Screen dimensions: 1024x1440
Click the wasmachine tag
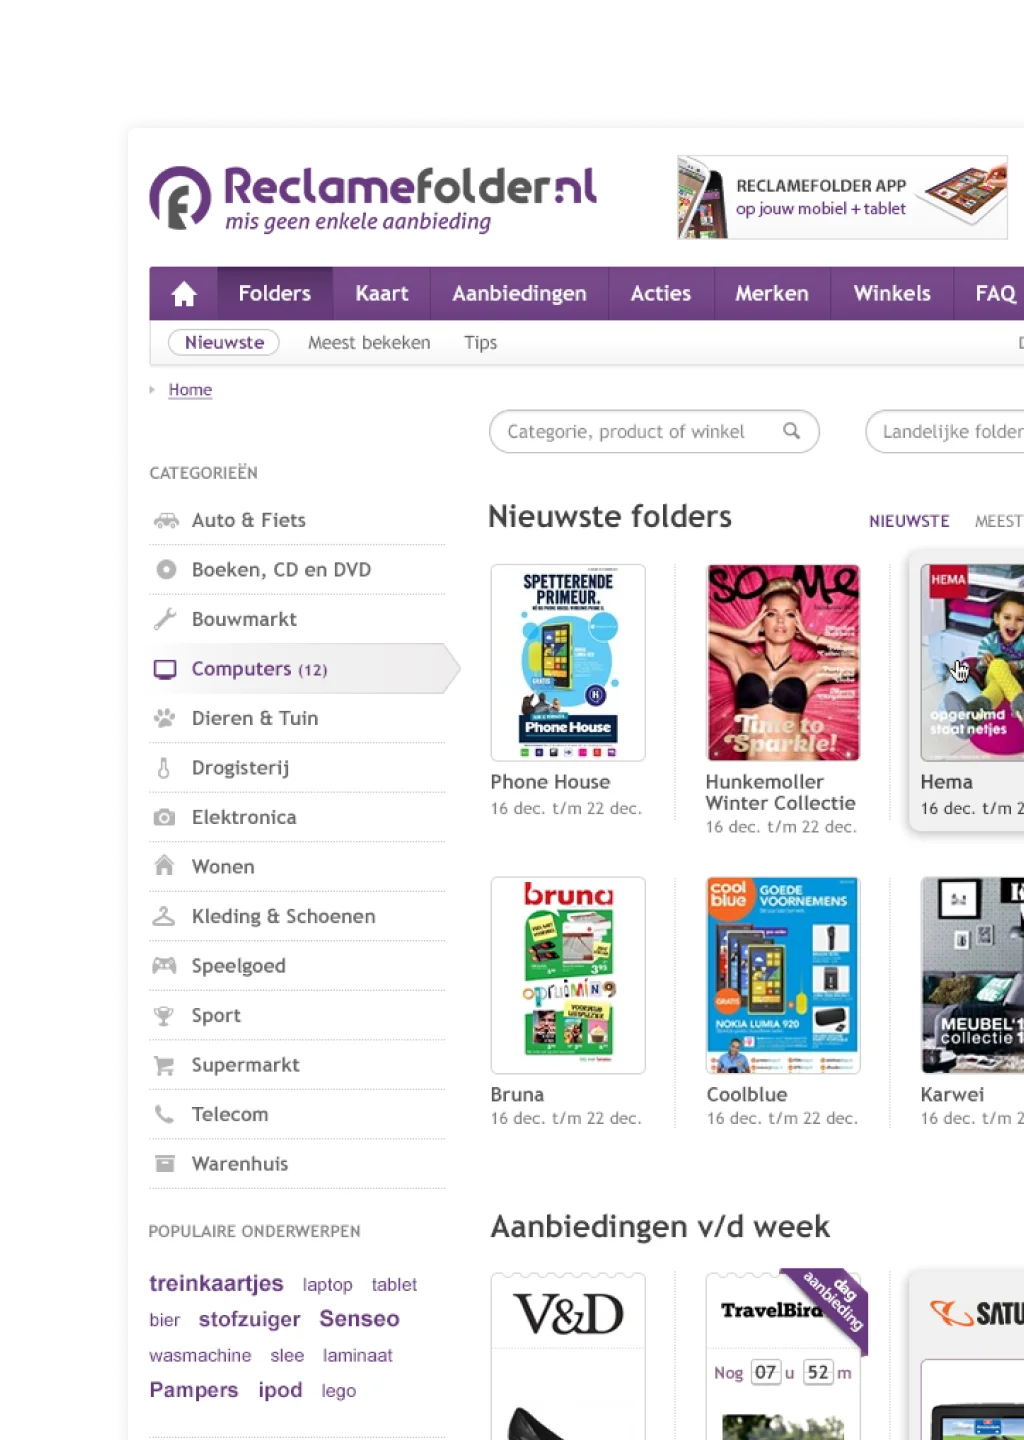[200, 1356]
